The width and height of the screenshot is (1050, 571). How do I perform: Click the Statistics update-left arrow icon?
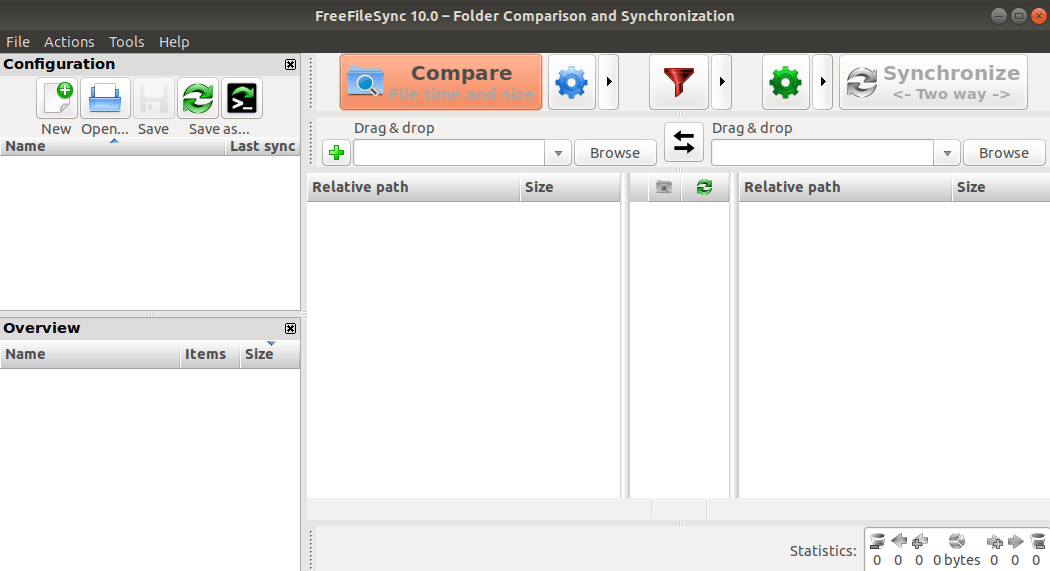[899, 540]
